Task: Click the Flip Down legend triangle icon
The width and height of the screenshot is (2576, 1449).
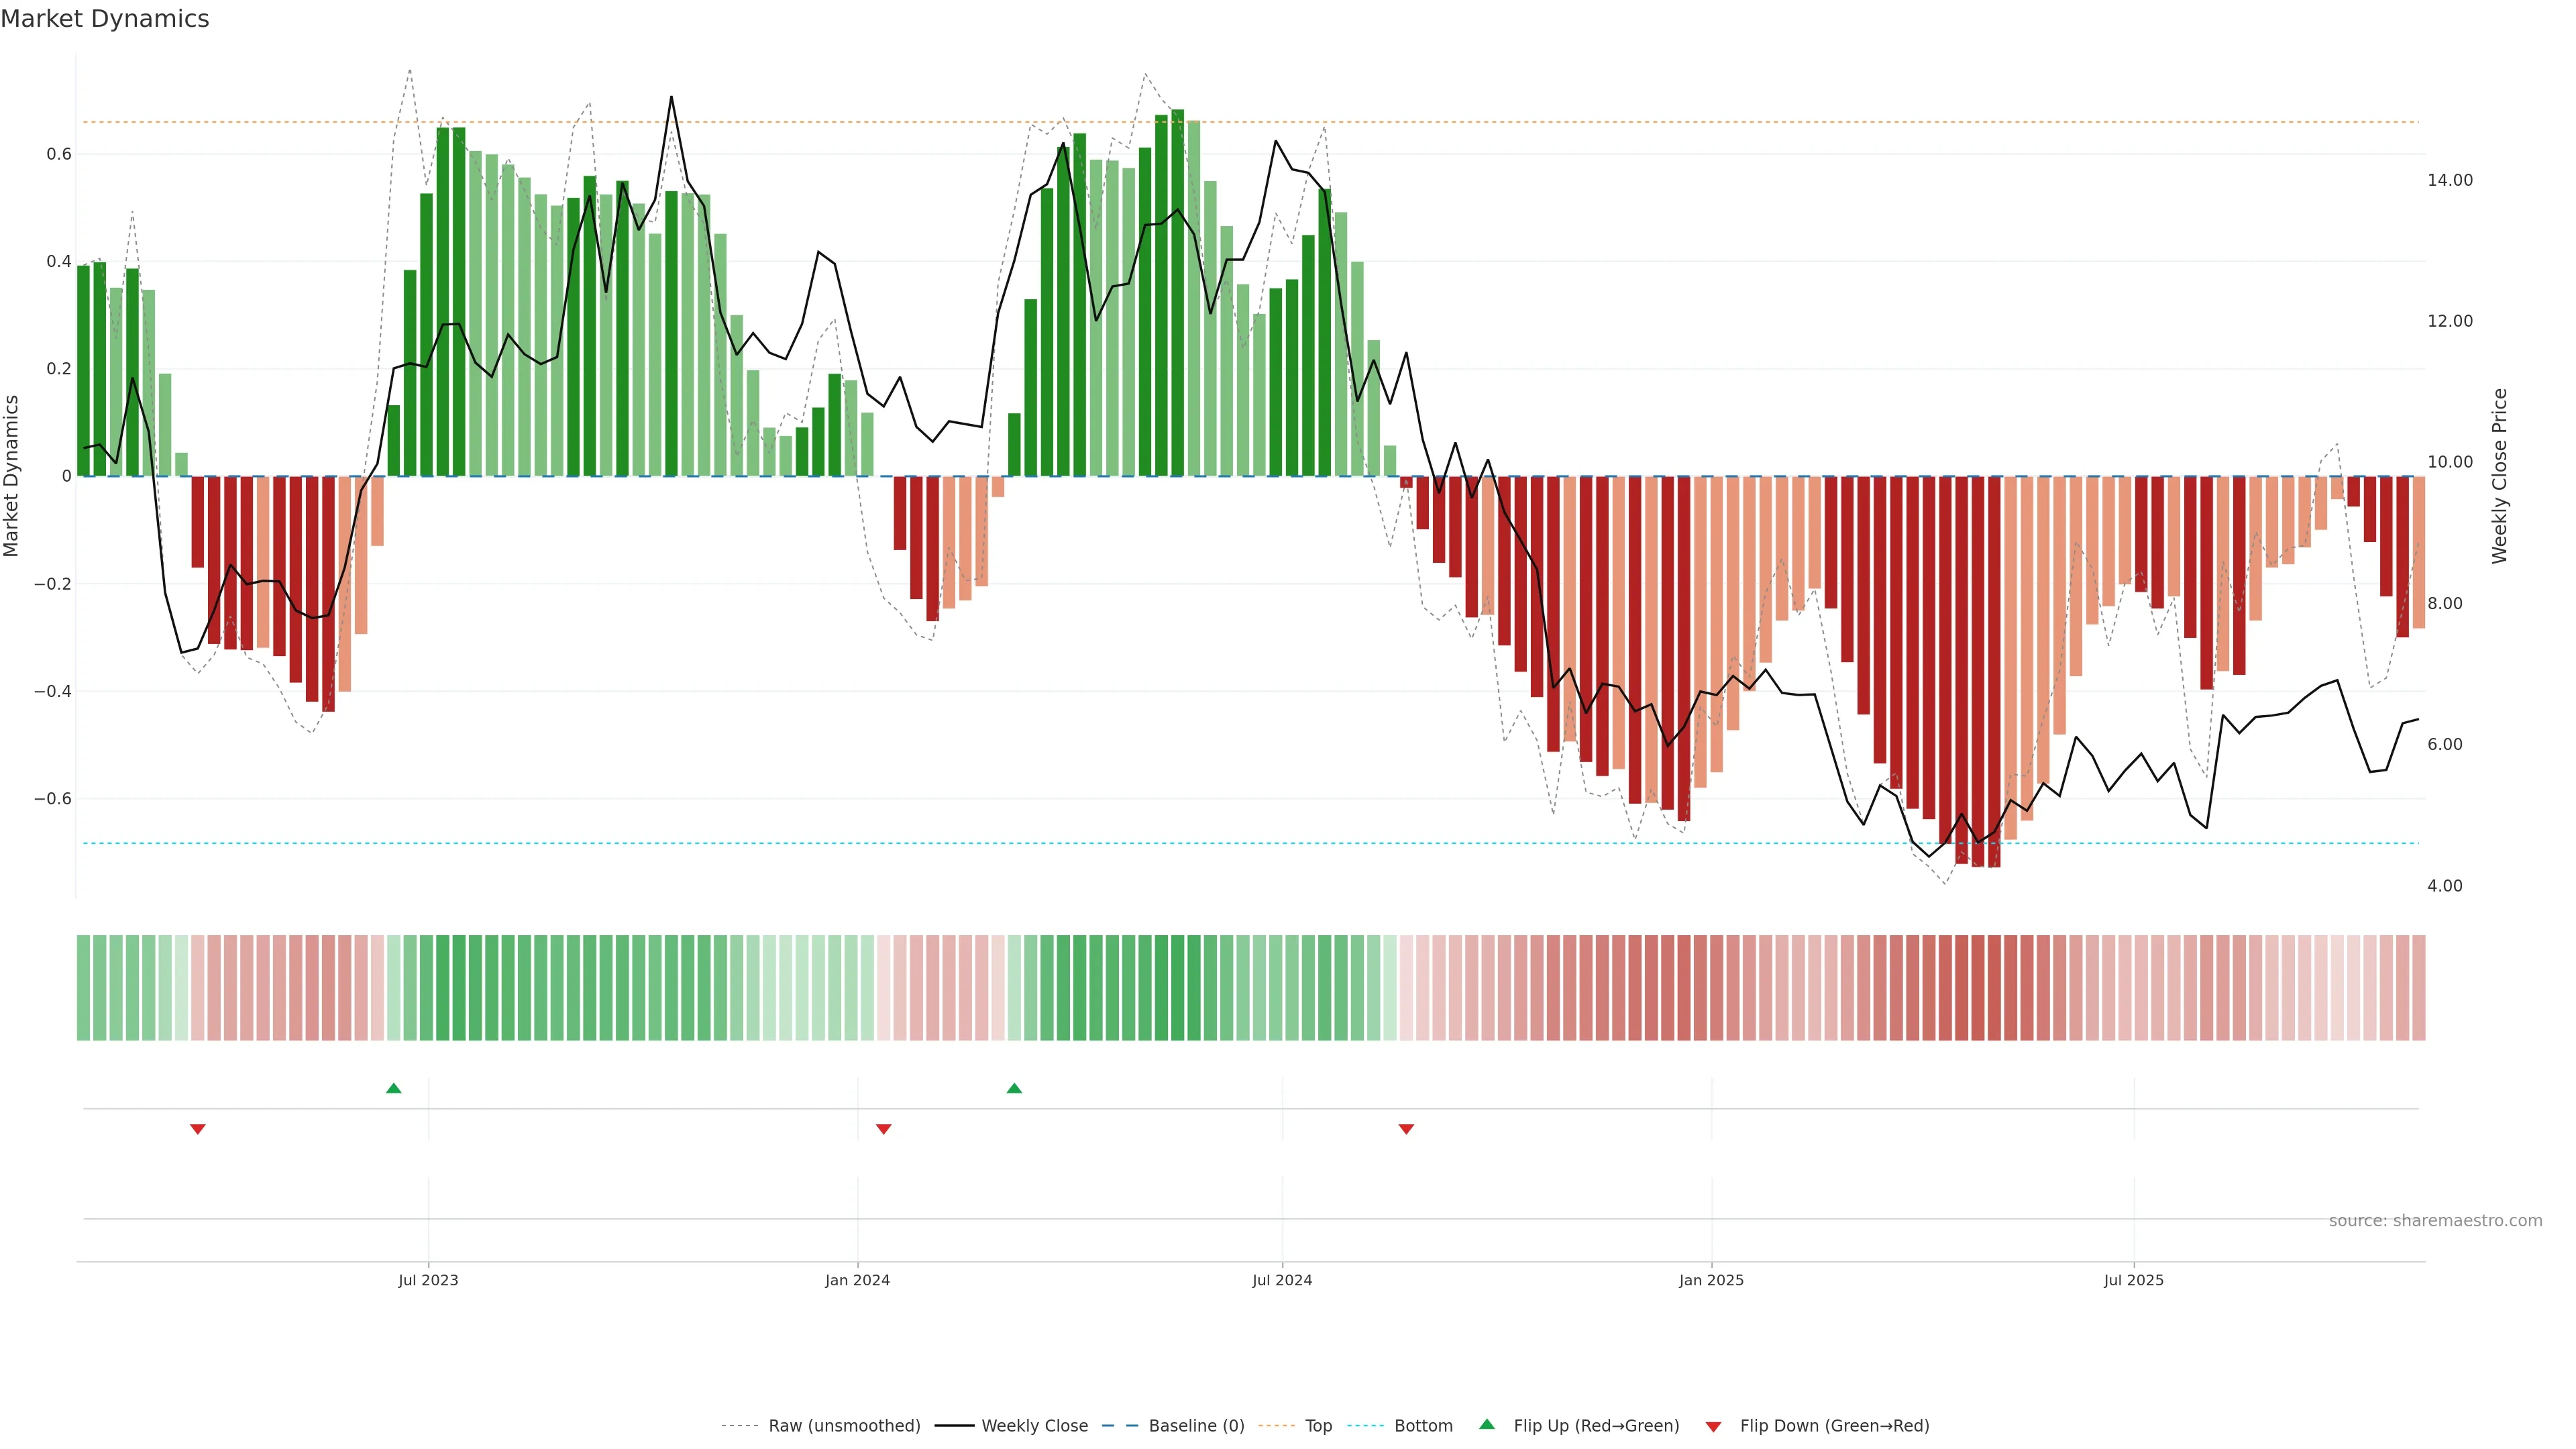Action: (1713, 1427)
